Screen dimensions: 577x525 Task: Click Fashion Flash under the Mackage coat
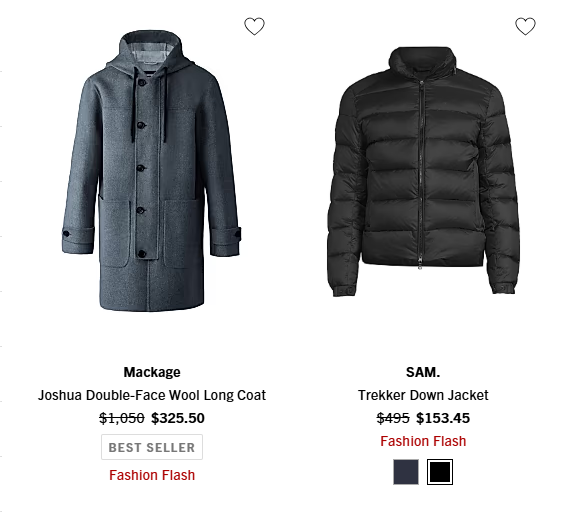(x=152, y=475)
